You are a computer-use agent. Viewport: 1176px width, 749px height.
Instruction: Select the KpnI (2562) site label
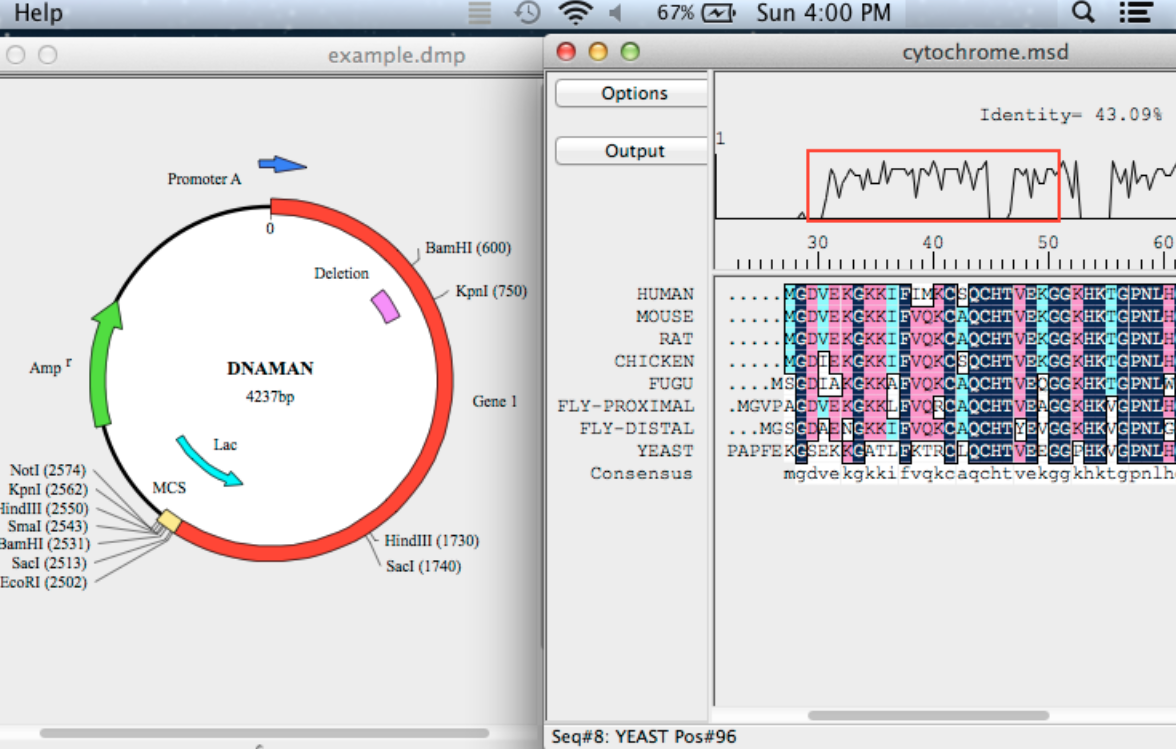(48, 490)
